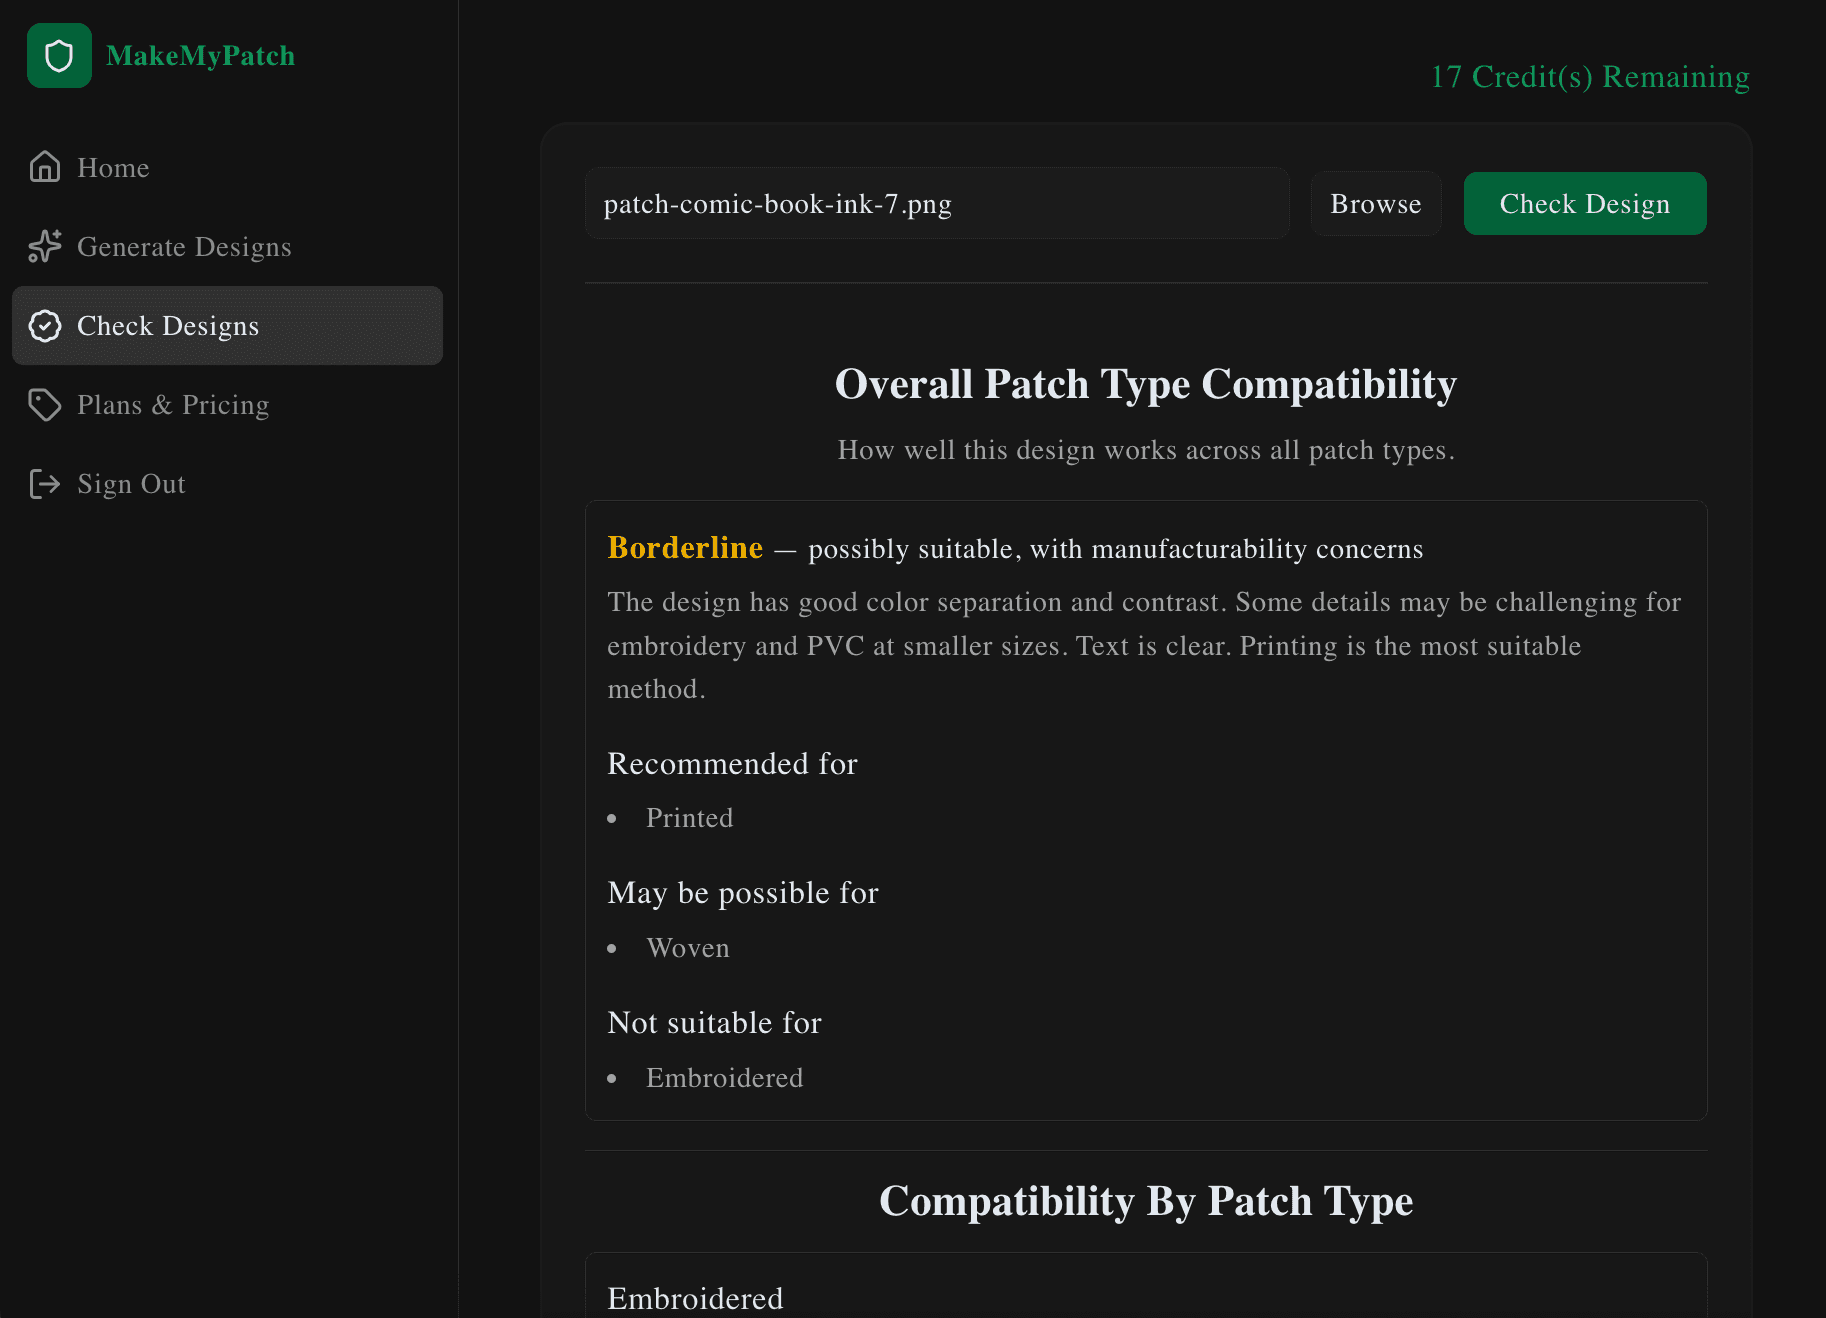Click the Overall Patch Type Compatibility card
Image resolution: width=1826 pixels, height=1318 pixels.
tap(1146, 810)
